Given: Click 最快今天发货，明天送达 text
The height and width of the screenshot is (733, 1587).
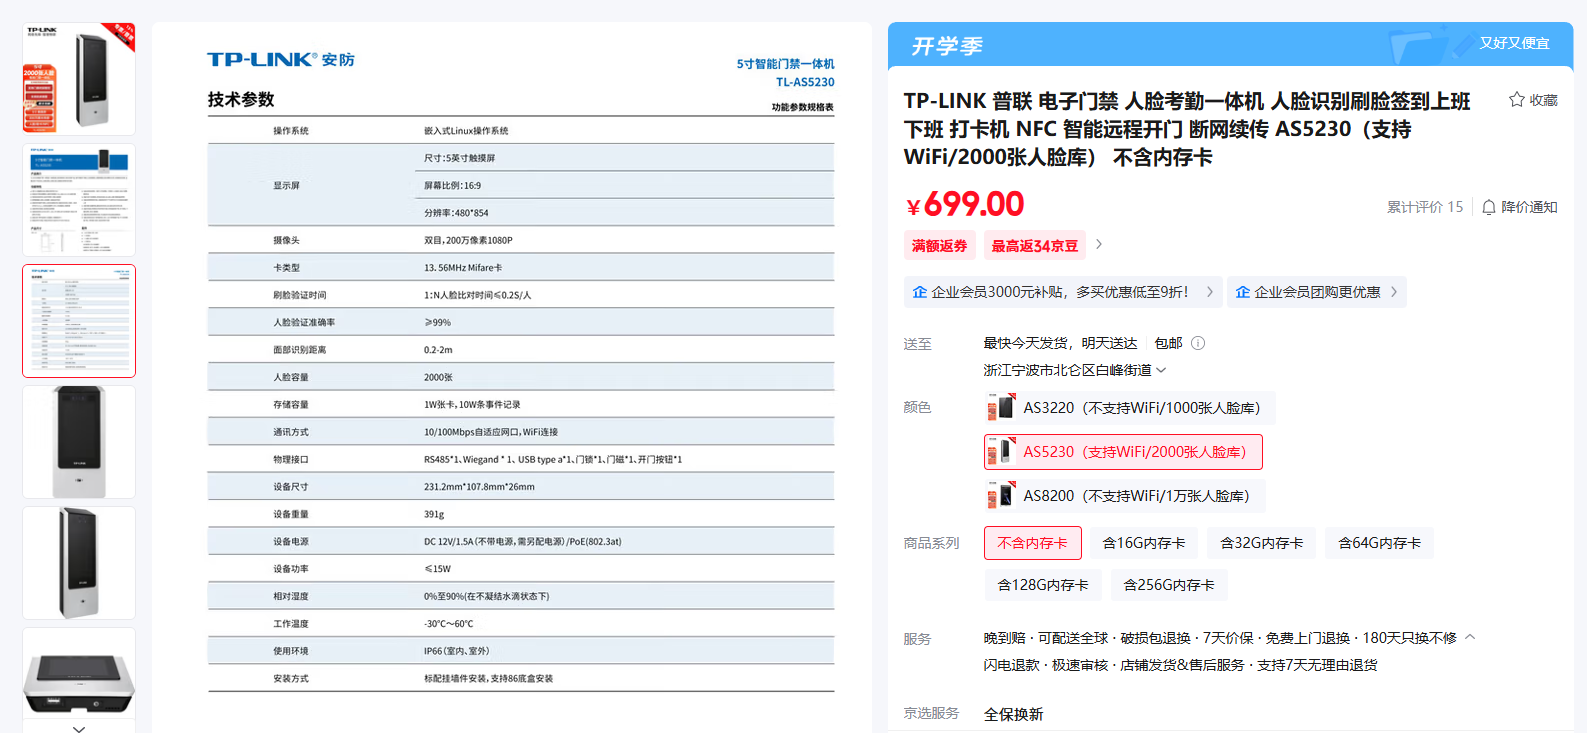Looking at the screenshot, I should [x=1060, y=343].
